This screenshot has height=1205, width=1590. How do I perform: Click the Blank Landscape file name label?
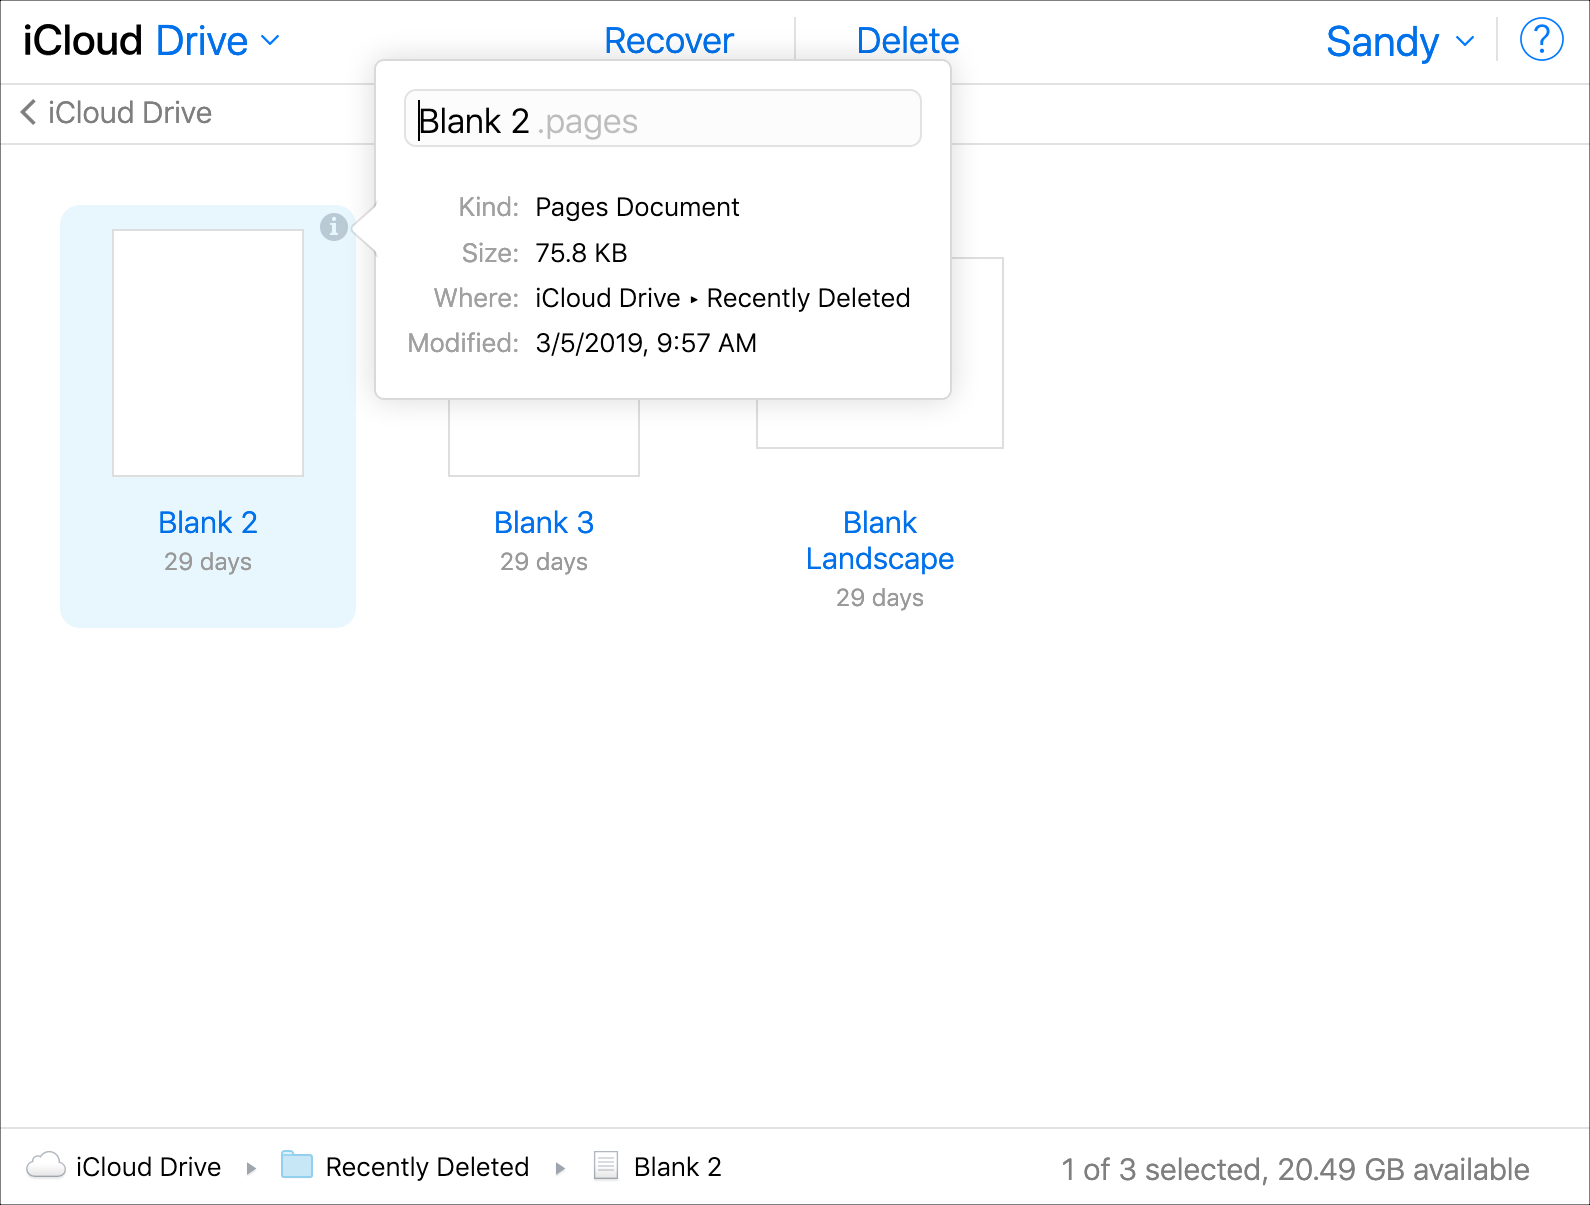[880, 540]
